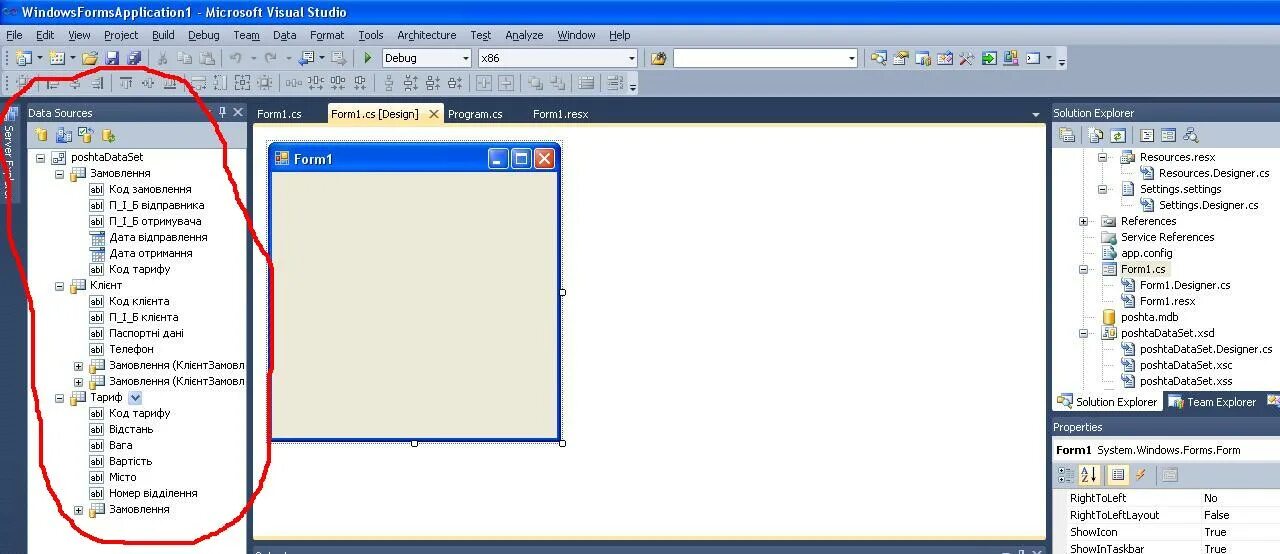Collapse the Замовлення table node

click(x=60, y=173)
